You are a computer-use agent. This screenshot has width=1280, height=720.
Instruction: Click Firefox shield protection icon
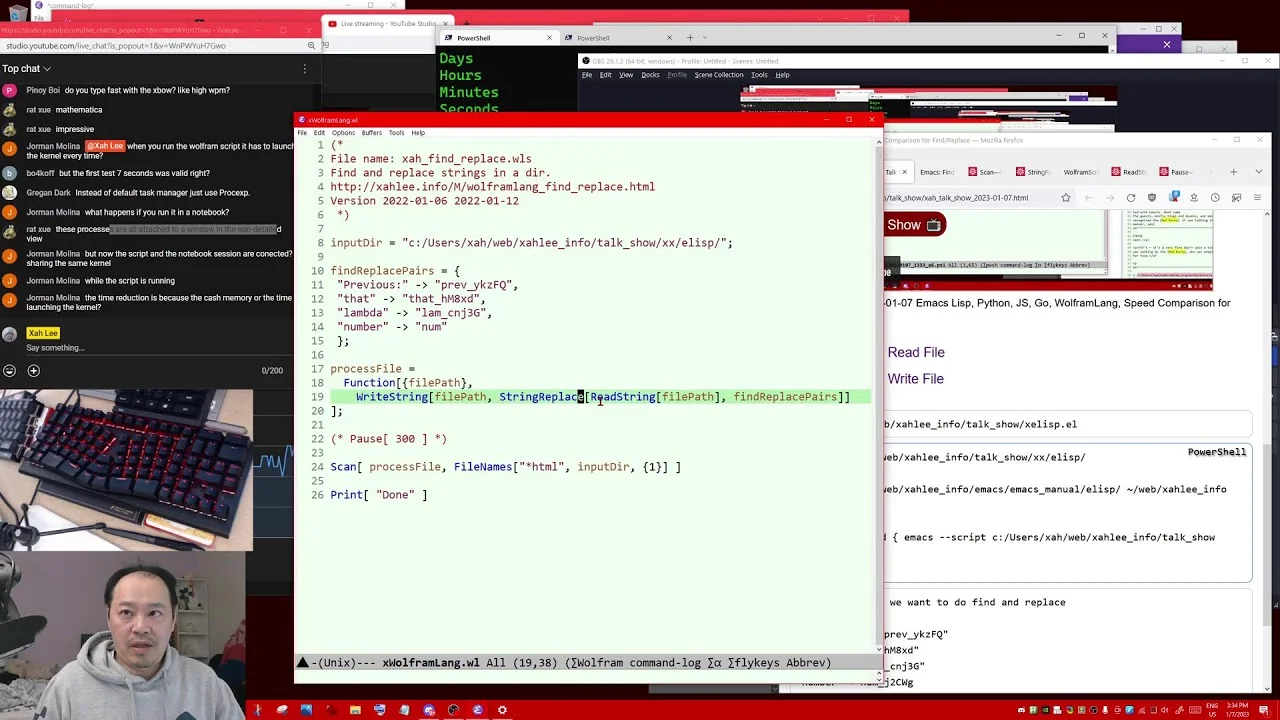1152,198
